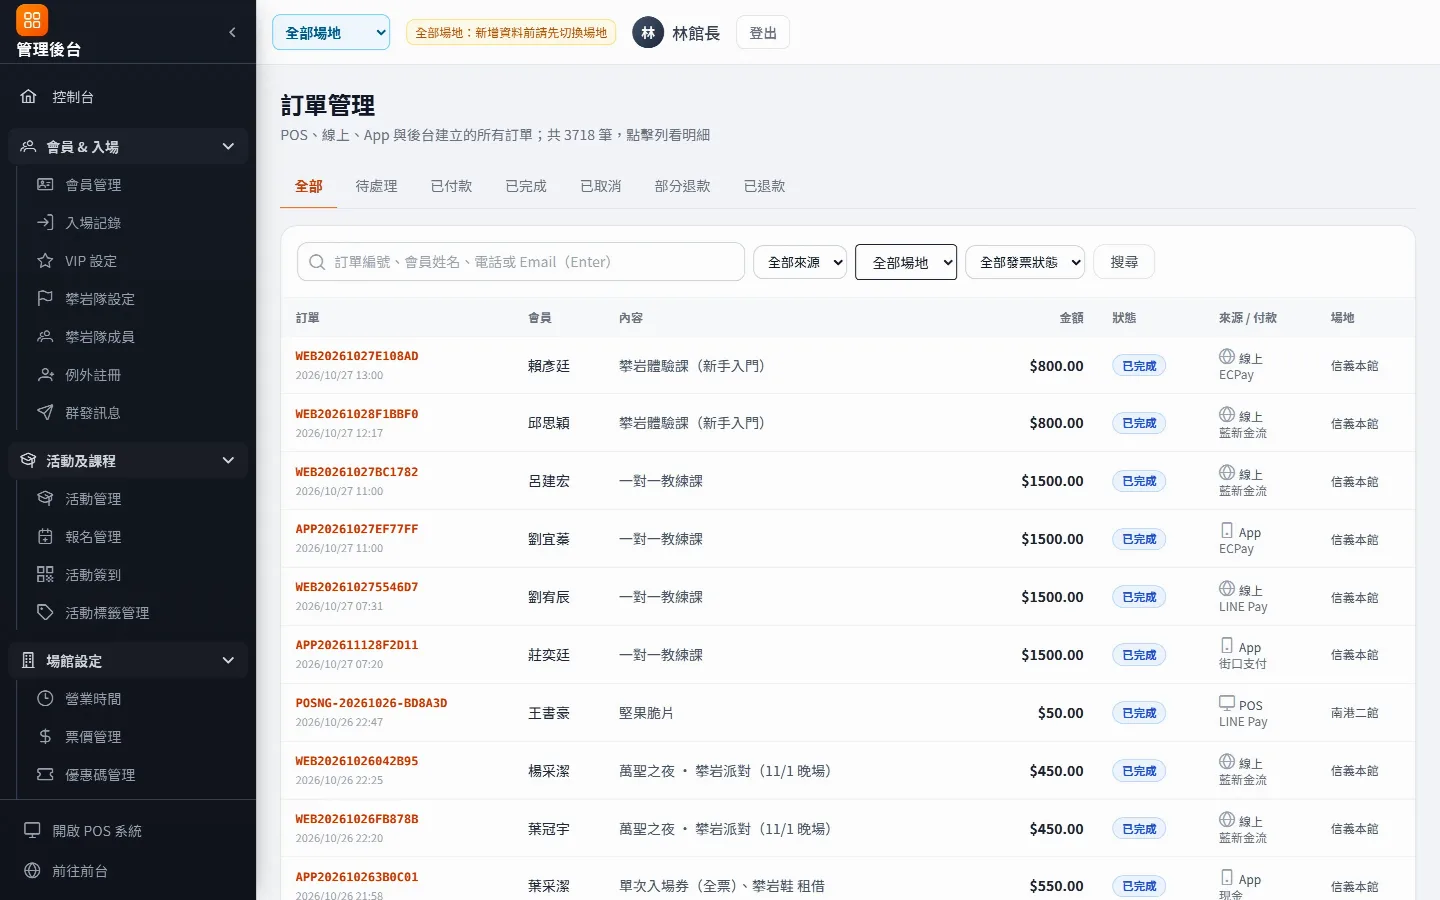Collapse sidebar with the left chevron
The width and height of the screenshot is (1440, 900).
[x=232, y=32]
